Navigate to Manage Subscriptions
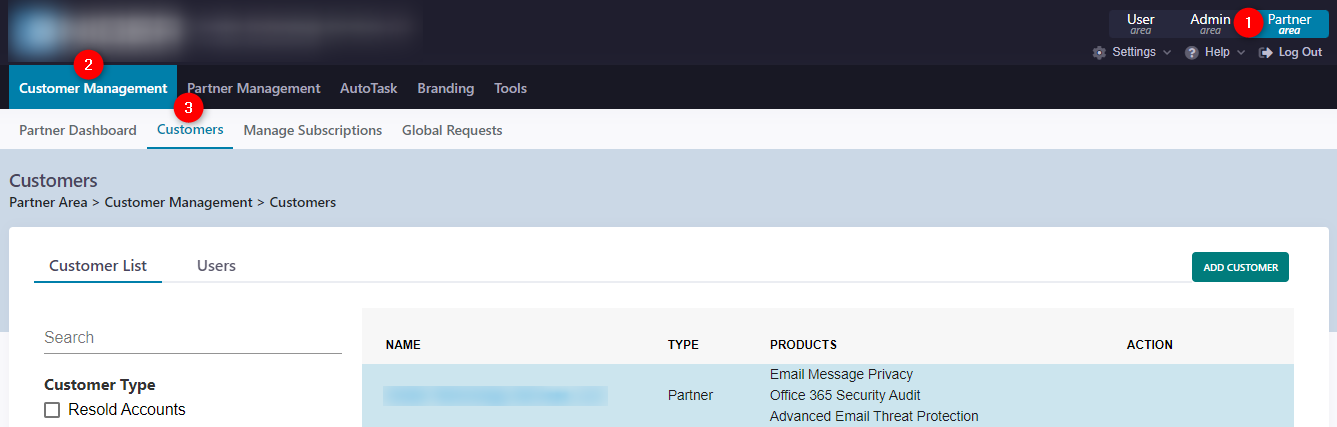Viewport: 1337px width, 427px height. [312, 130]
